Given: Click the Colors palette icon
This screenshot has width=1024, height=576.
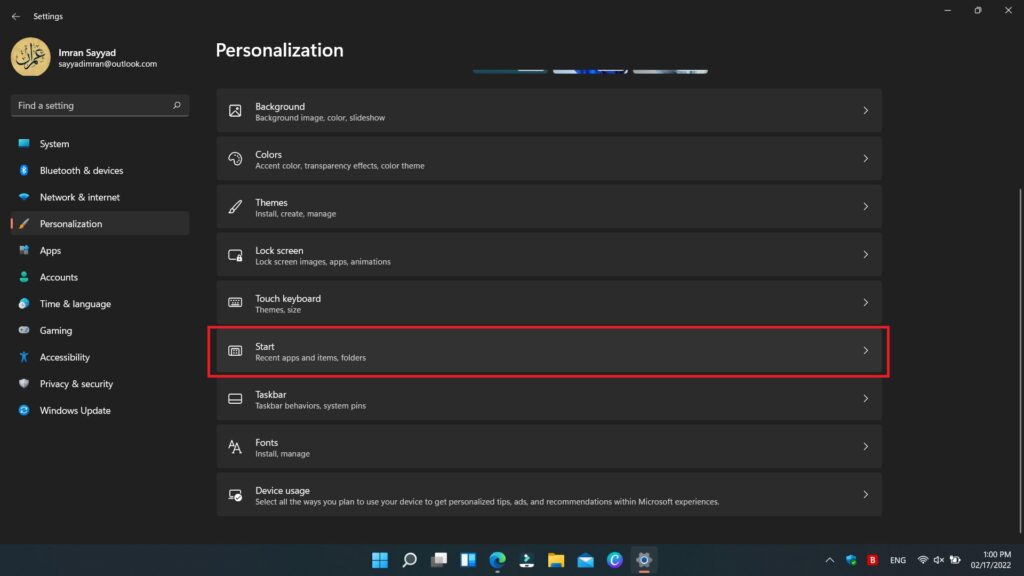Looking at the screenshot, I should click(235, 159).
